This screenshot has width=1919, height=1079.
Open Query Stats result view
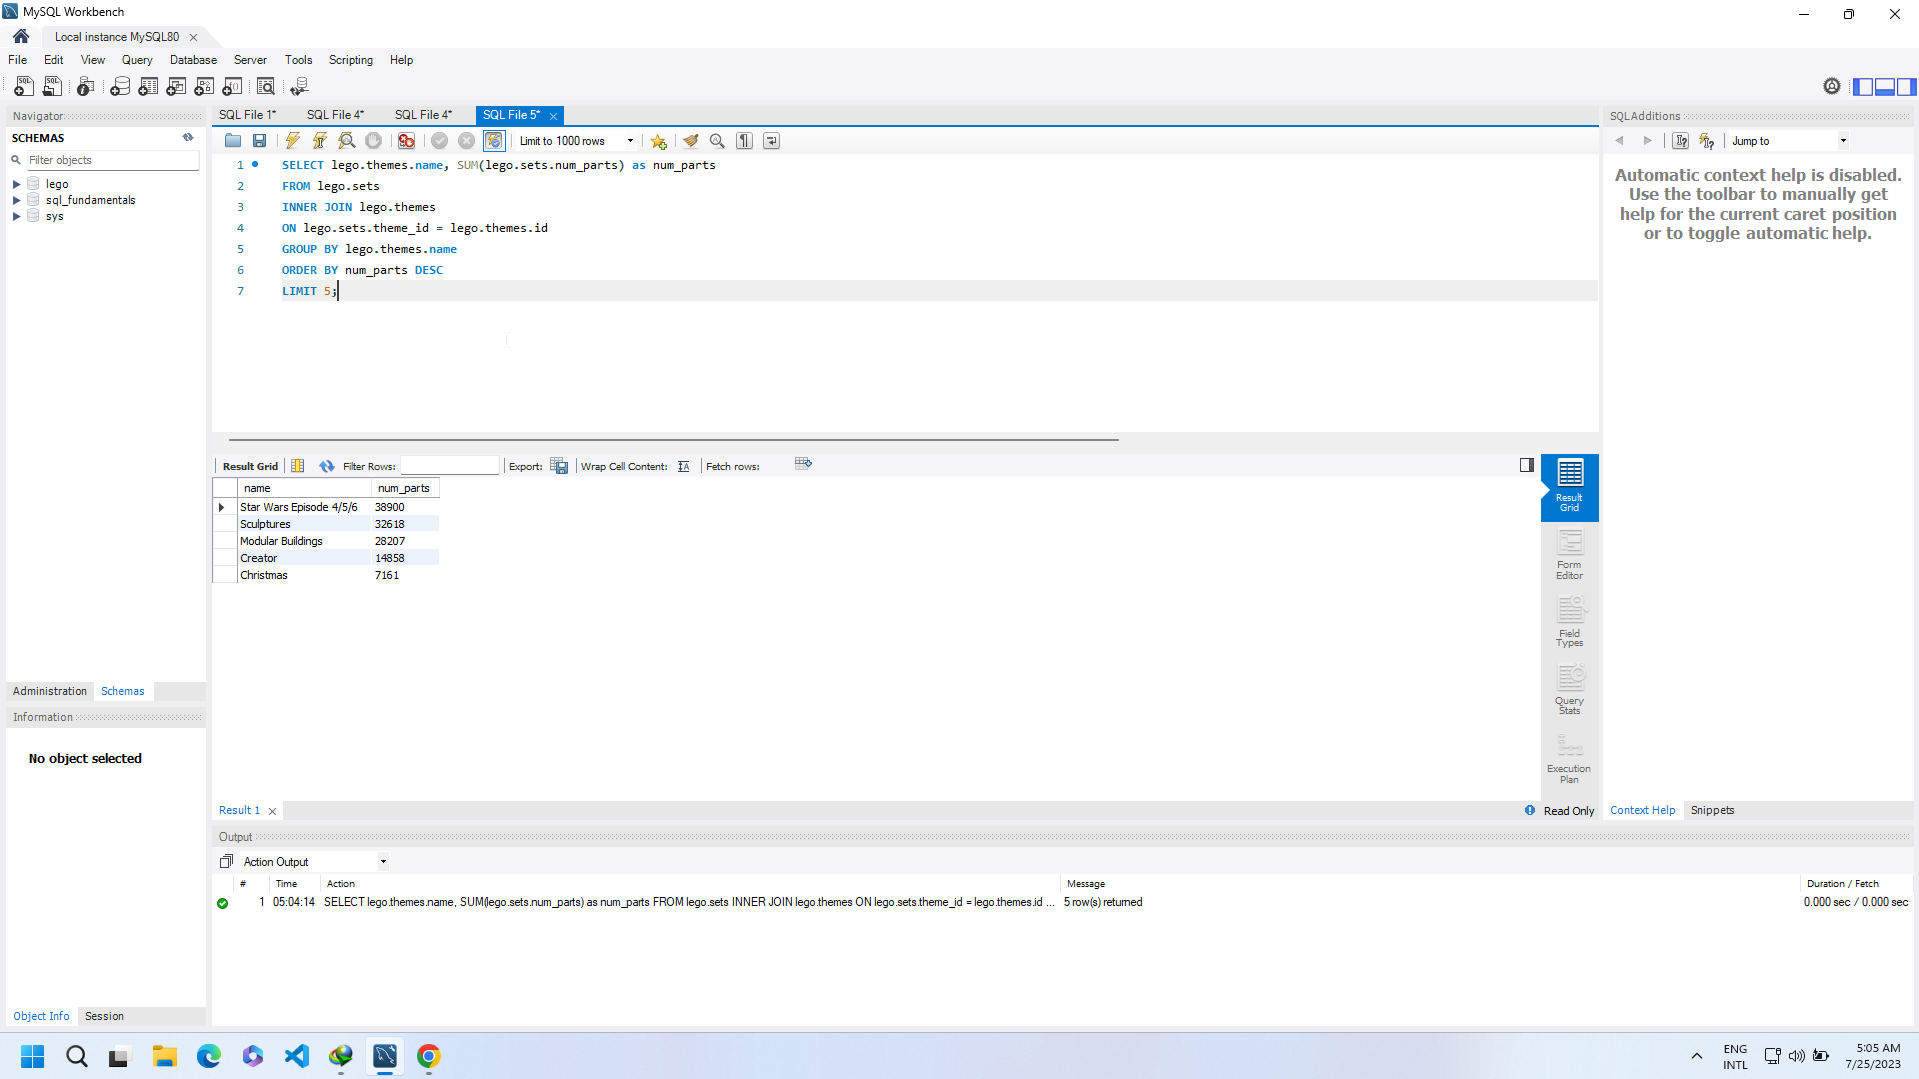(1569, 690)
